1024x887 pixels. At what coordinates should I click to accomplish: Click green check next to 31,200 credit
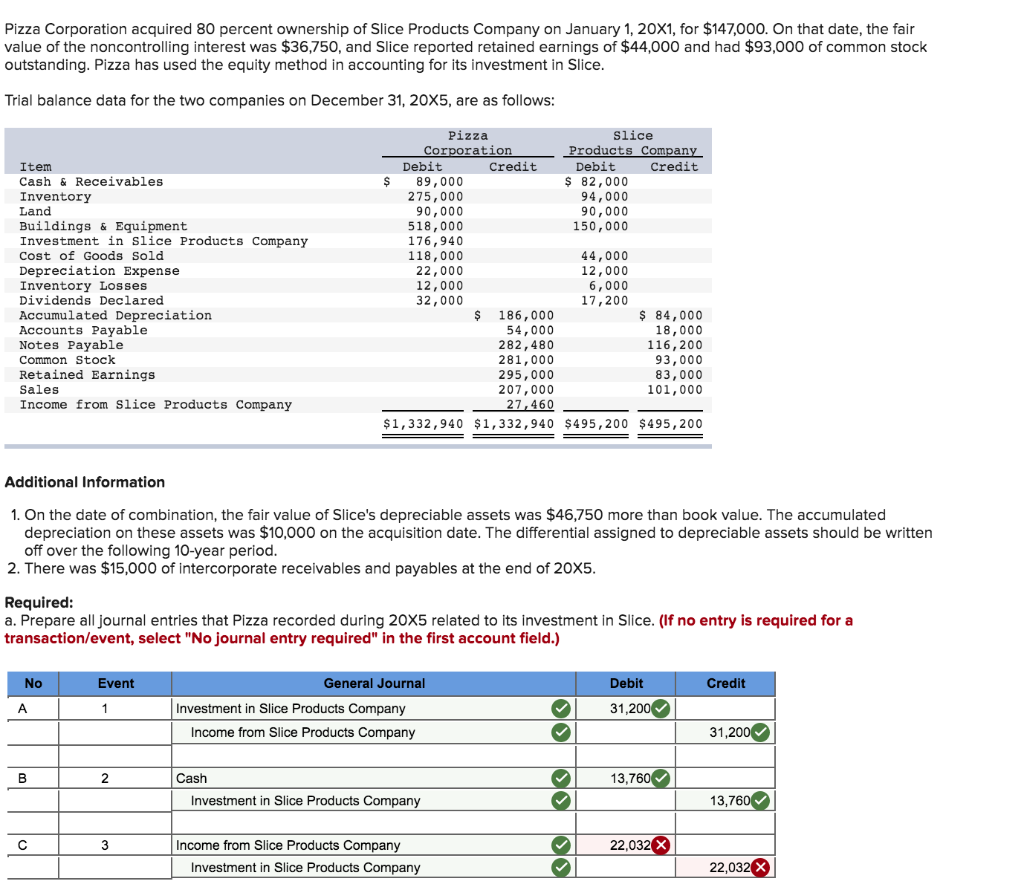760,733
